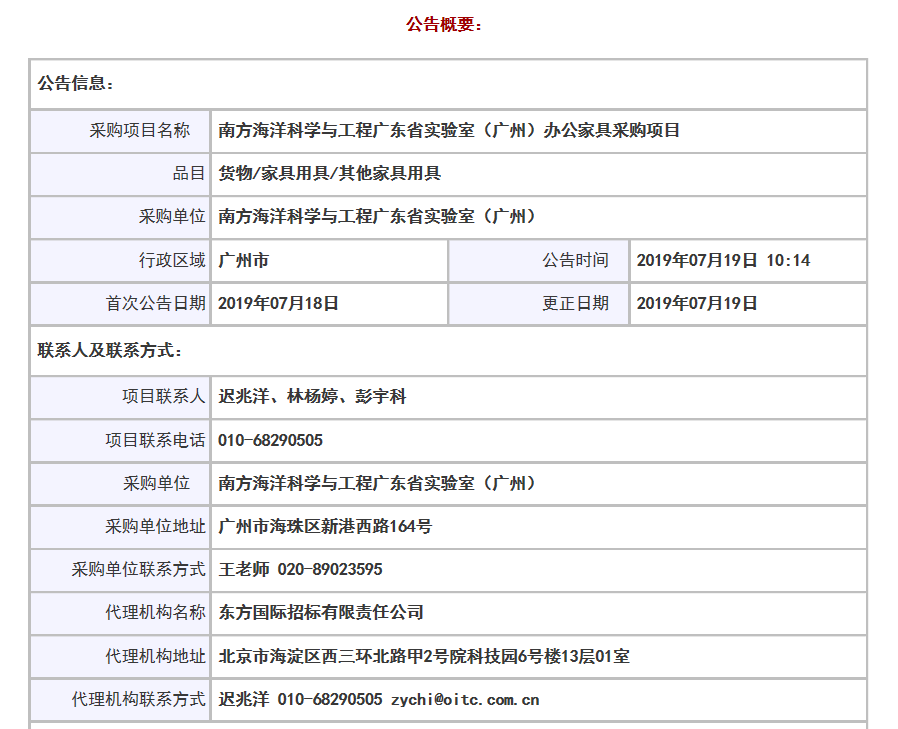
Task: Click the announcement time 2019年07月19日 10:14
Action: (723, 261)
